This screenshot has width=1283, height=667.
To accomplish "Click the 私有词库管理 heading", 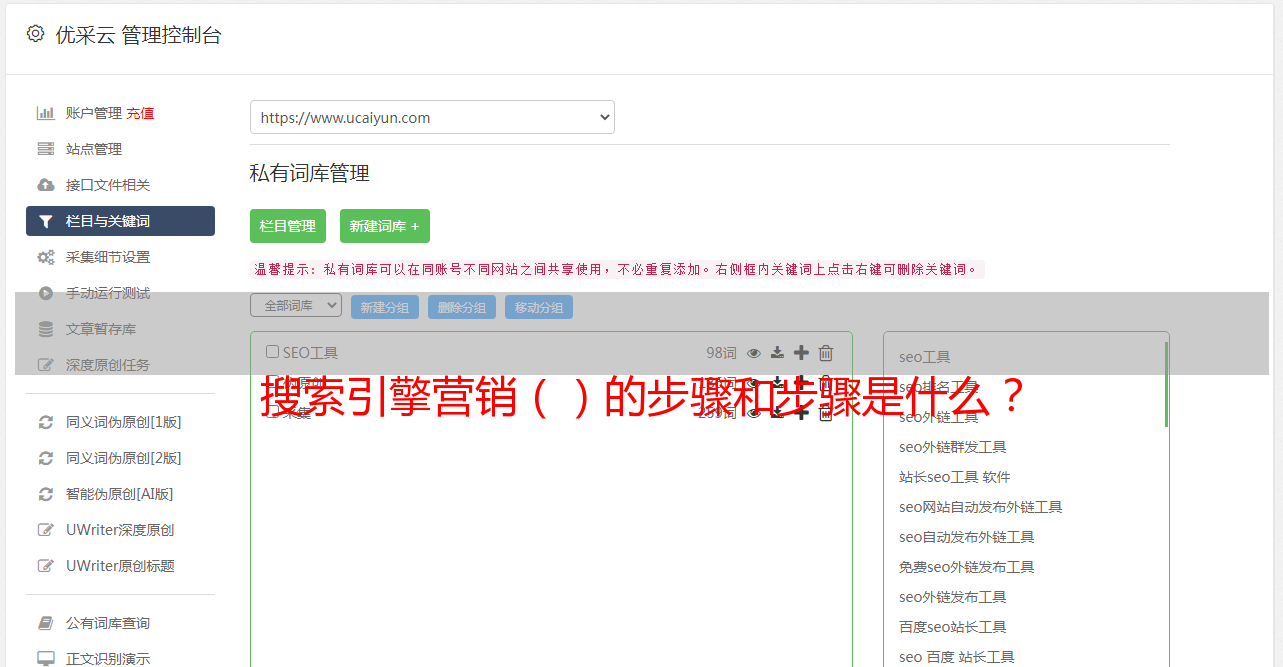I will pos(310,173).
